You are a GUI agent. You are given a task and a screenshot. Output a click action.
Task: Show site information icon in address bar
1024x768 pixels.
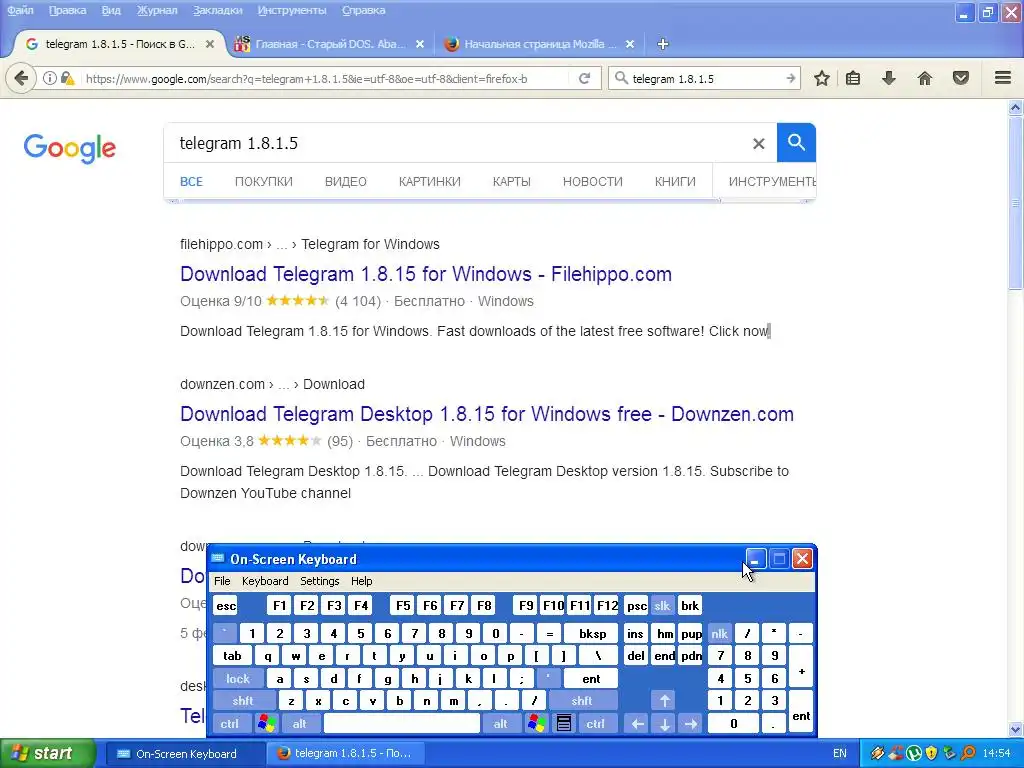tap(50, 78)
